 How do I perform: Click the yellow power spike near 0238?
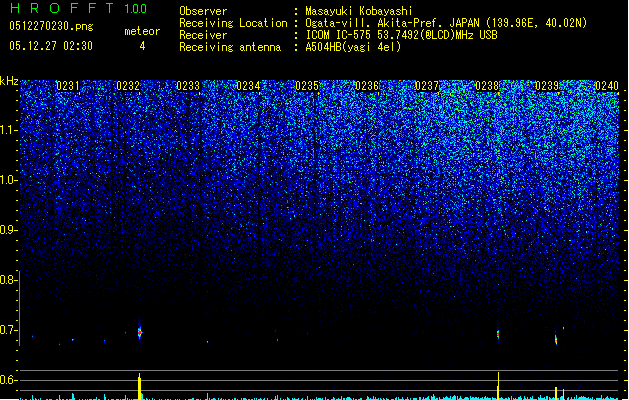(498, 386)
